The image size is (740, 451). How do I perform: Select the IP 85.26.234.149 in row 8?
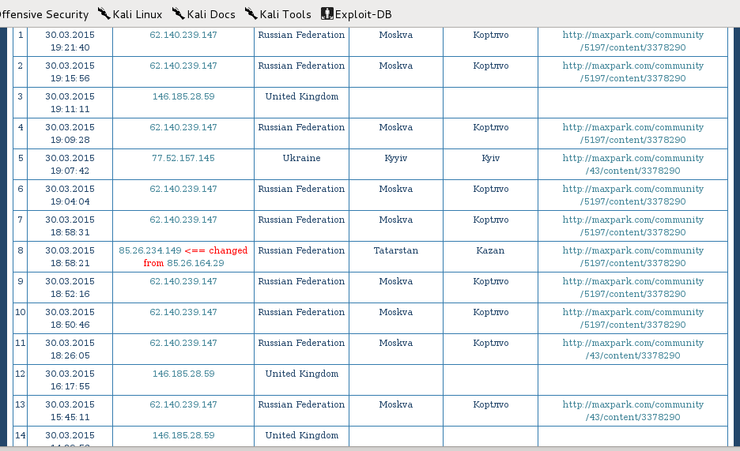point(150,251)
